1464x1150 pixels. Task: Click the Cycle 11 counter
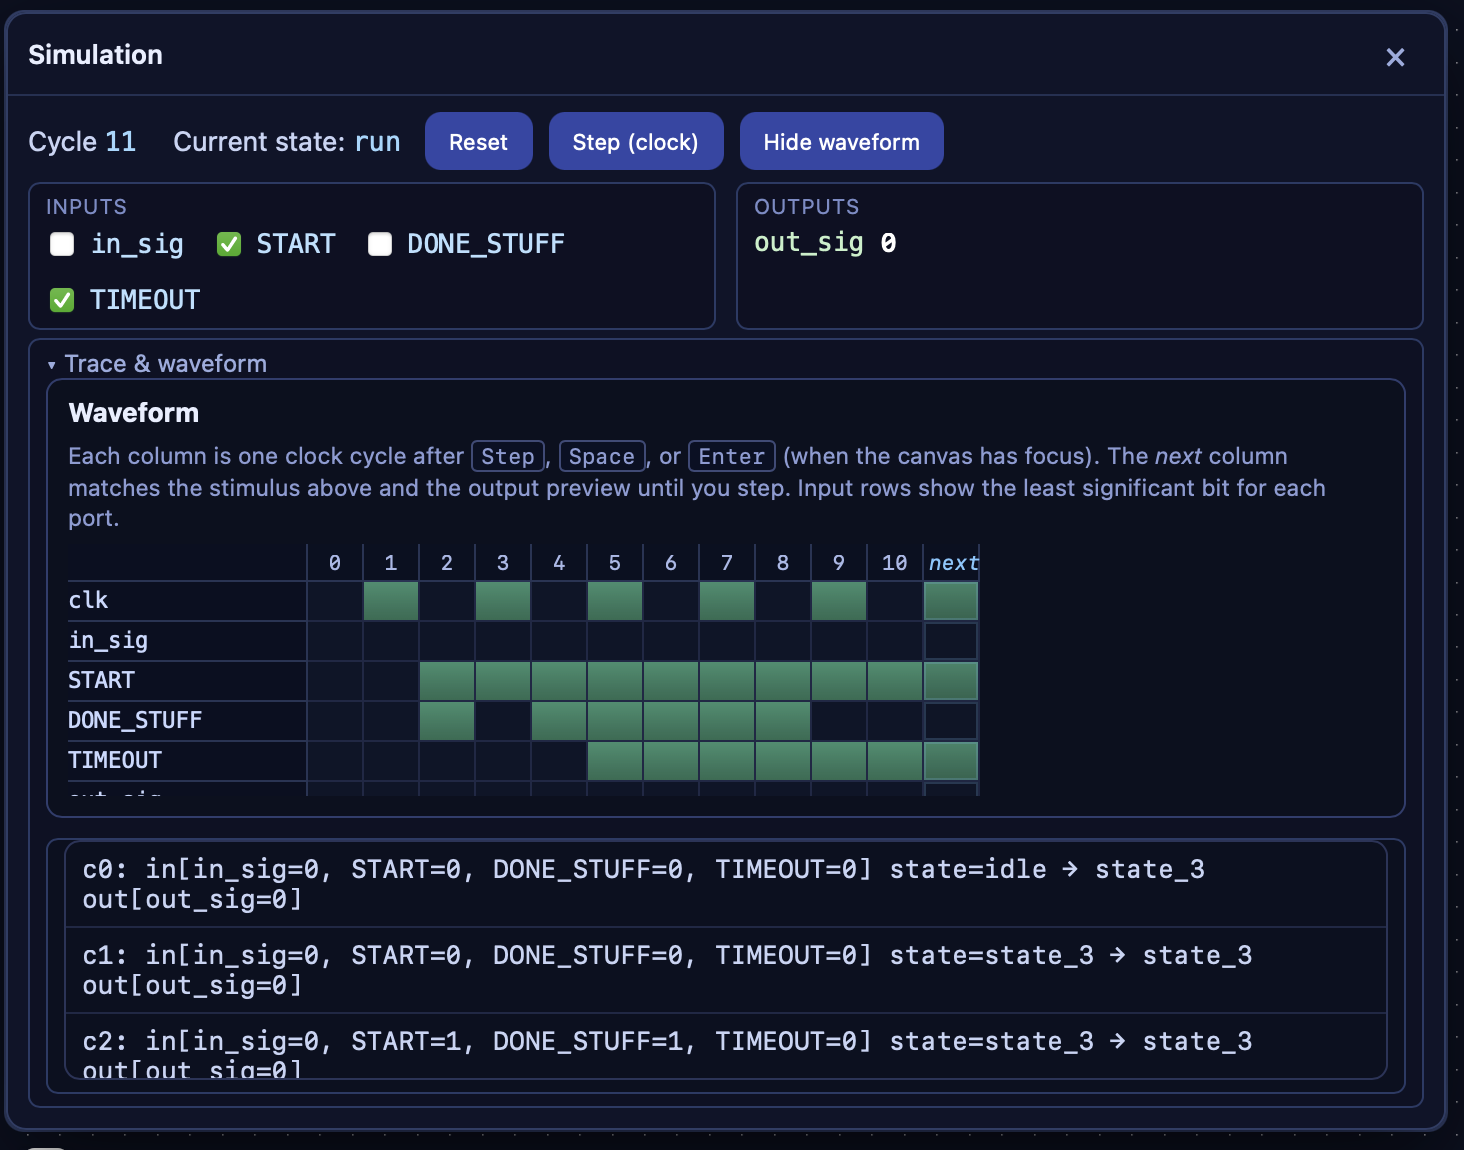[x=82, y=142]
